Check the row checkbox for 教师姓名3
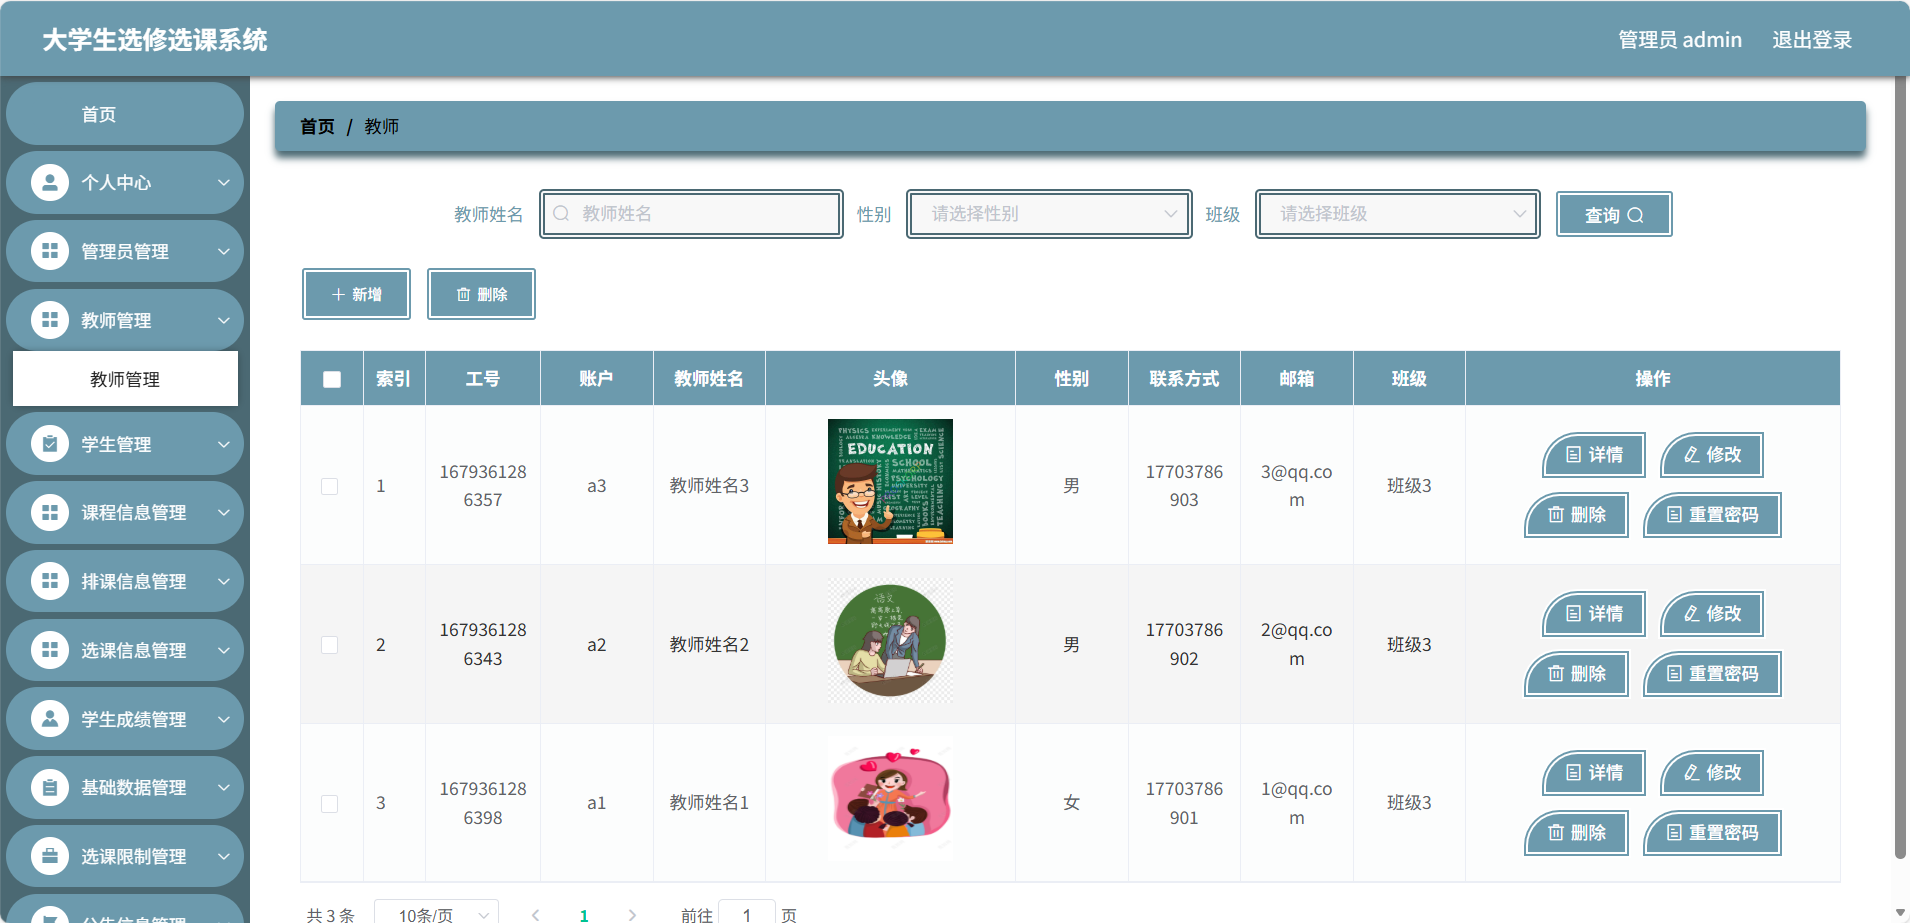Image resolution: width=1910 pixels, height=923 pixels. tap(329, 486)
